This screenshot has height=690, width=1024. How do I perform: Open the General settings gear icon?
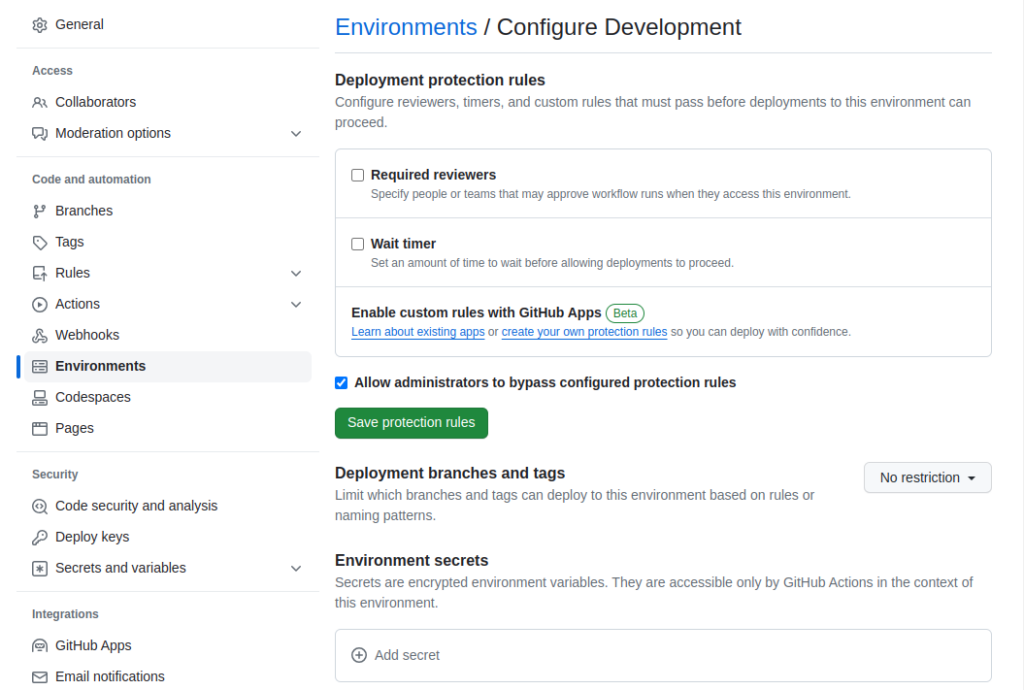39,24
